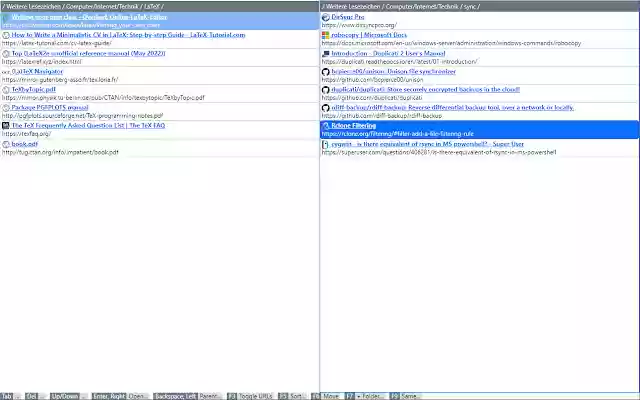Viewport: 640px width, 400px height.
Task: Click URL text tug.ctan.org/info/impatient/book.pdf
Action: coord(60,152)
